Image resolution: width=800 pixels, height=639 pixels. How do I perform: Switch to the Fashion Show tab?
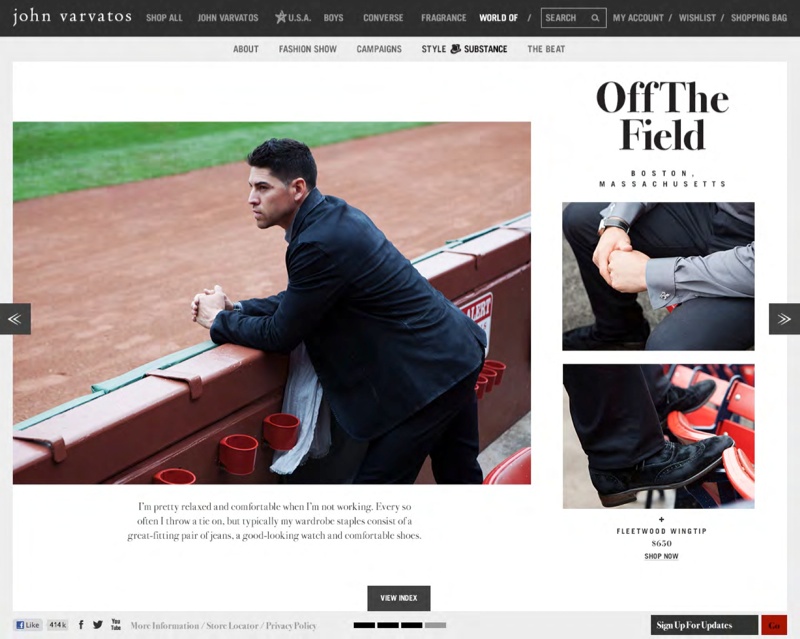click(x=308, y=49)
